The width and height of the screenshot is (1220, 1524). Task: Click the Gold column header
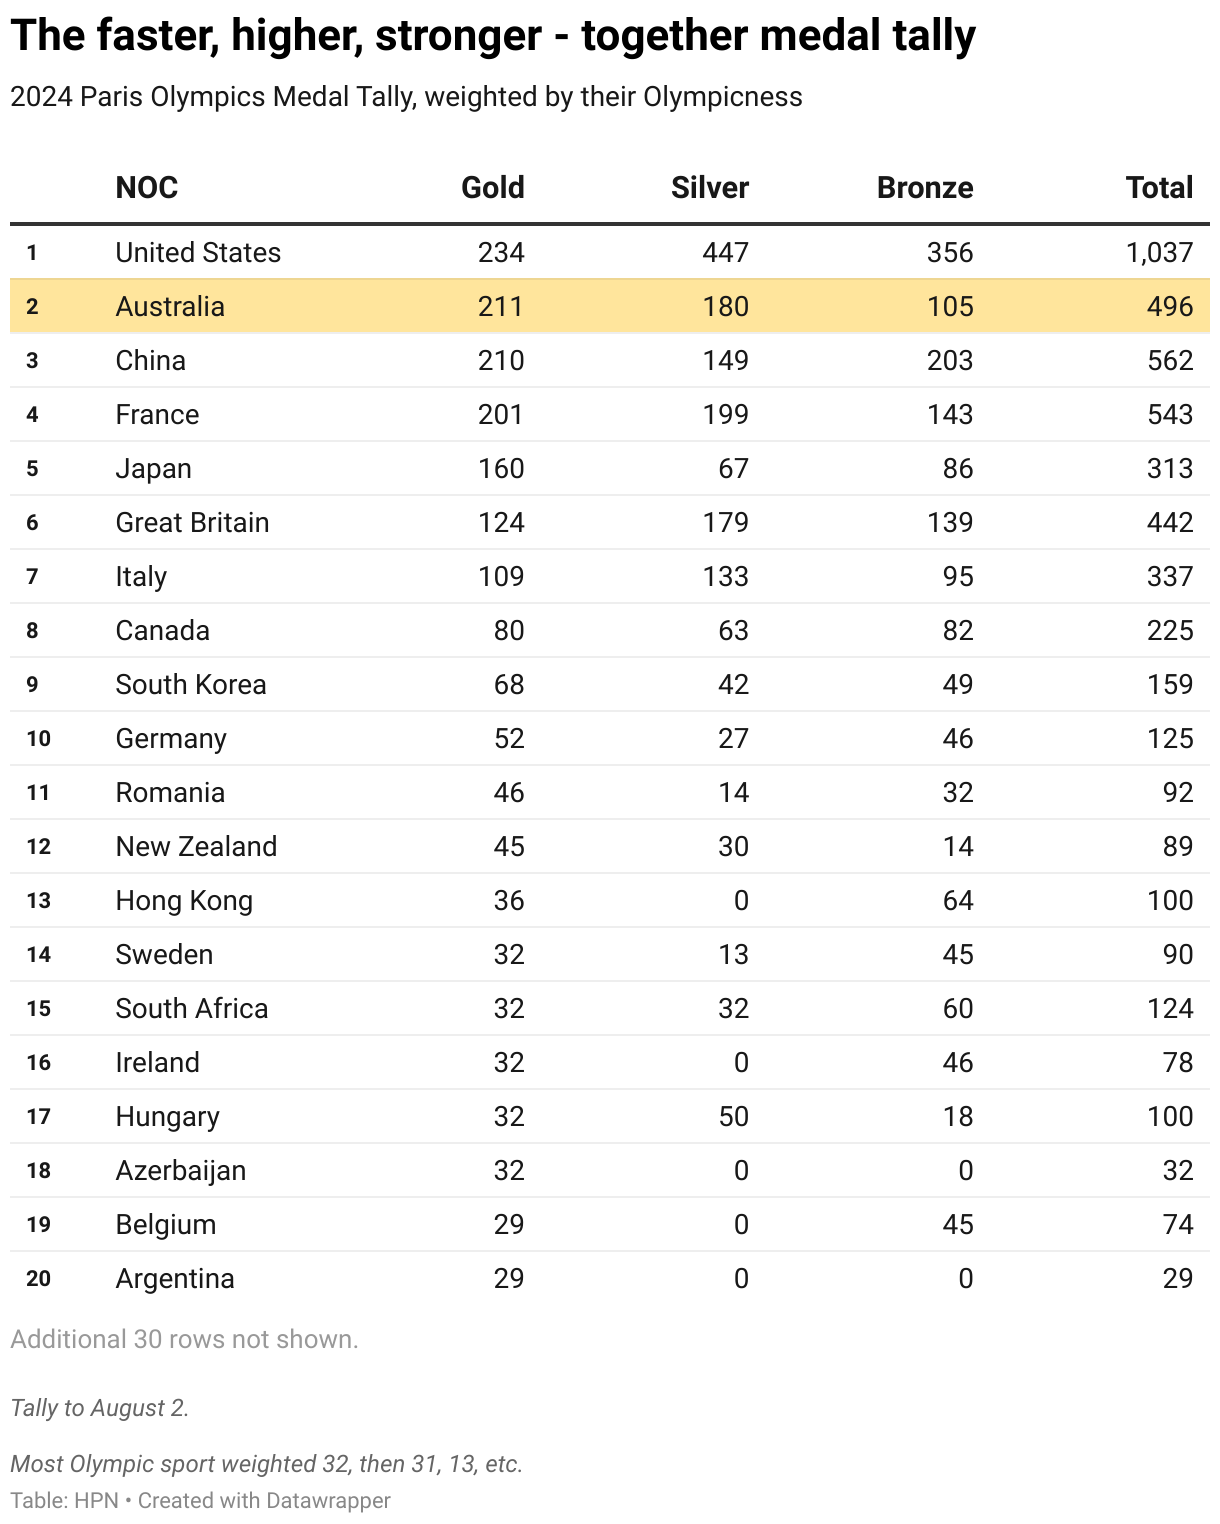(x=492, y=188)
